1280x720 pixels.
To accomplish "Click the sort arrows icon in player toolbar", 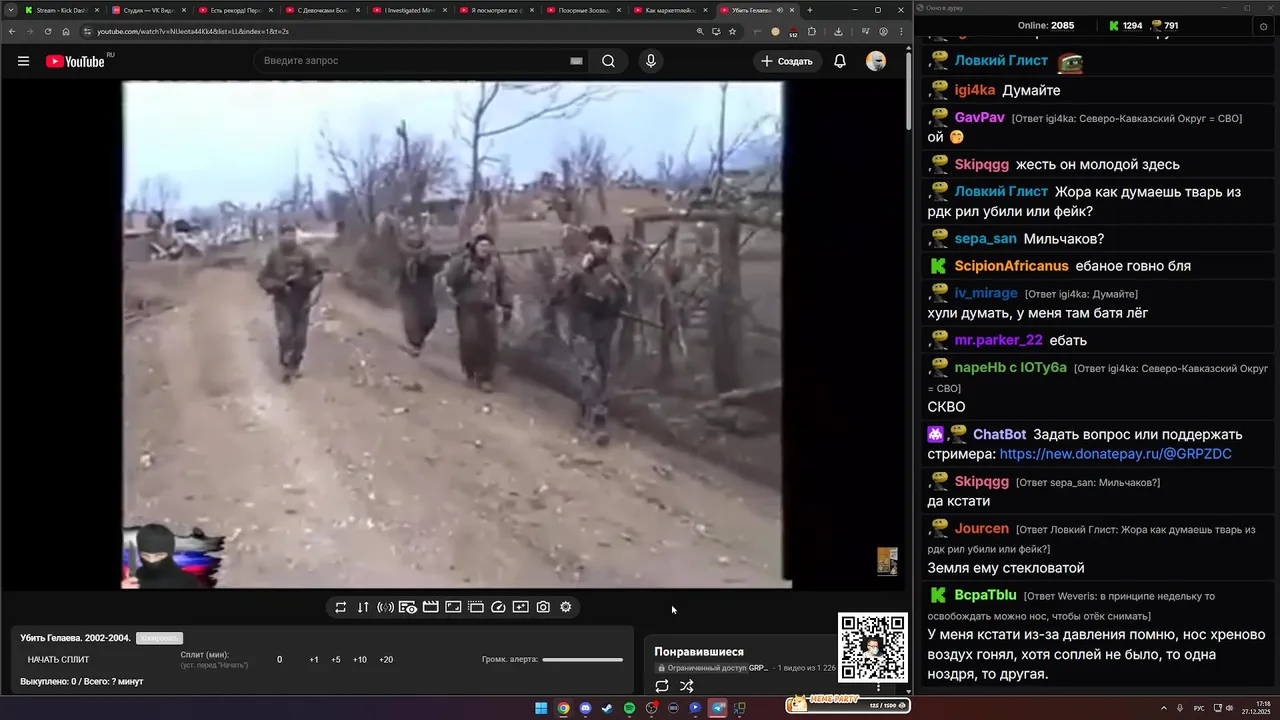I will [363, 607].
